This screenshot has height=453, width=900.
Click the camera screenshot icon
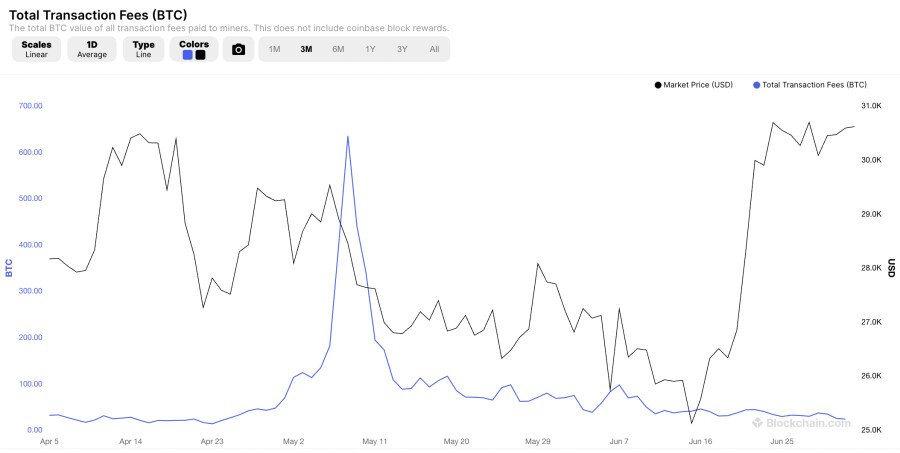(238, 49)
